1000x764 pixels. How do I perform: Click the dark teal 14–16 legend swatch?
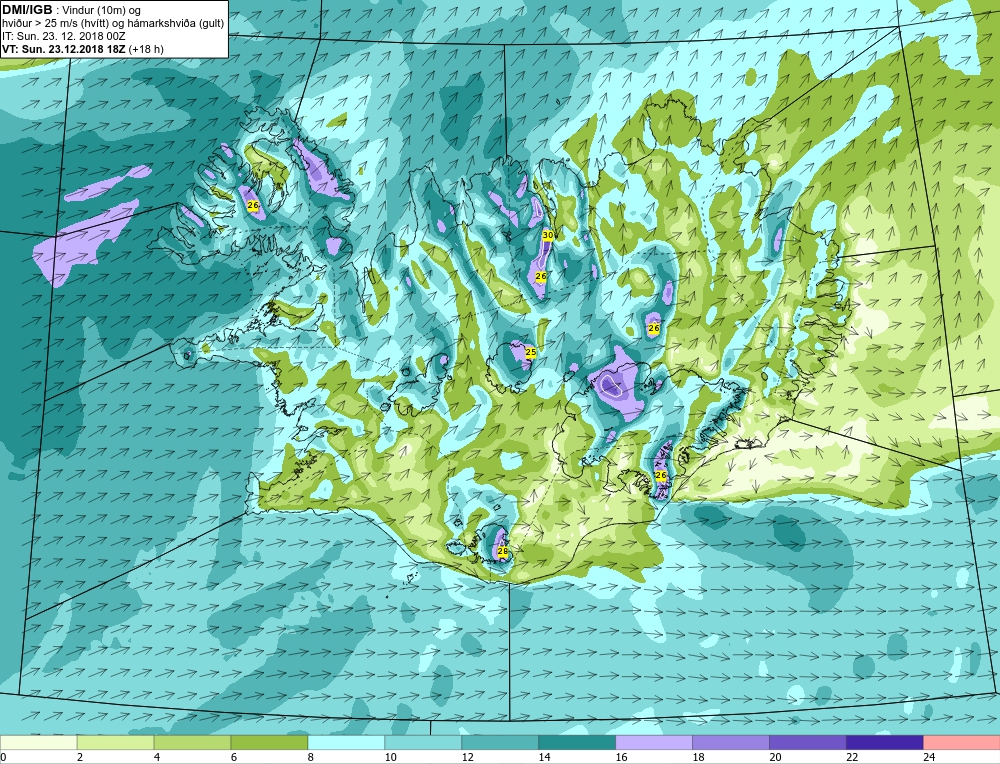[x=577, y=742]
